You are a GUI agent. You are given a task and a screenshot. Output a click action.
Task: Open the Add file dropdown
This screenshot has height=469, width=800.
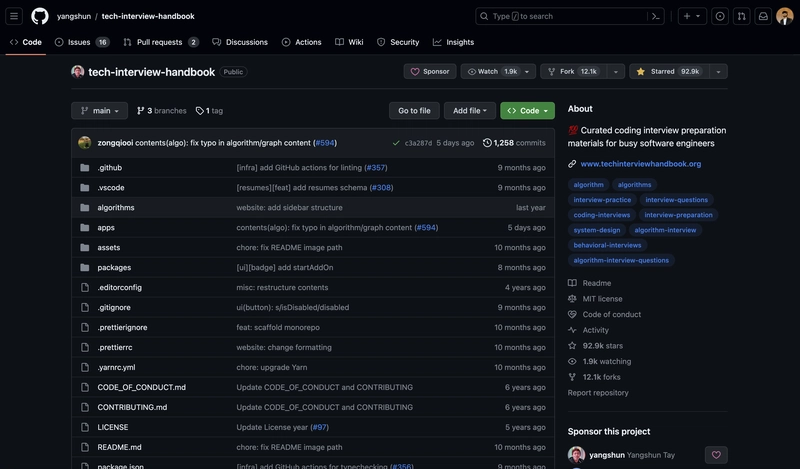pyautogui.click(x=470, y=111)
